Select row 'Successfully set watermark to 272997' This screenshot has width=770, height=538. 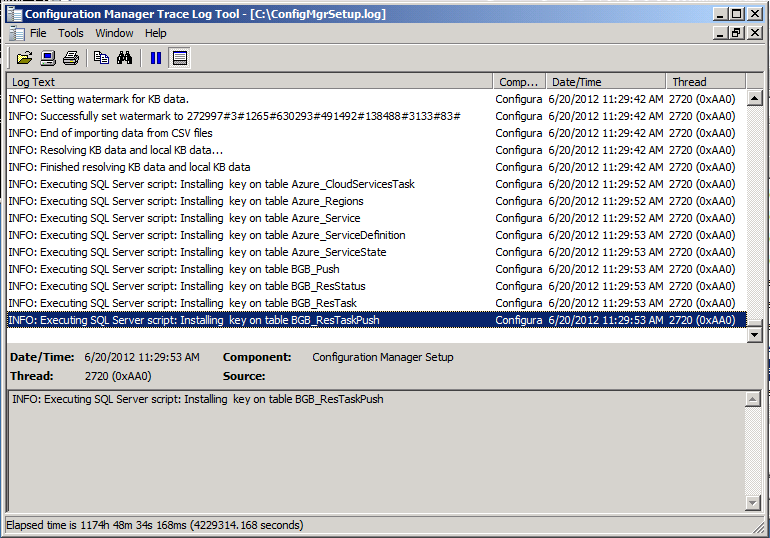point(377,116)
